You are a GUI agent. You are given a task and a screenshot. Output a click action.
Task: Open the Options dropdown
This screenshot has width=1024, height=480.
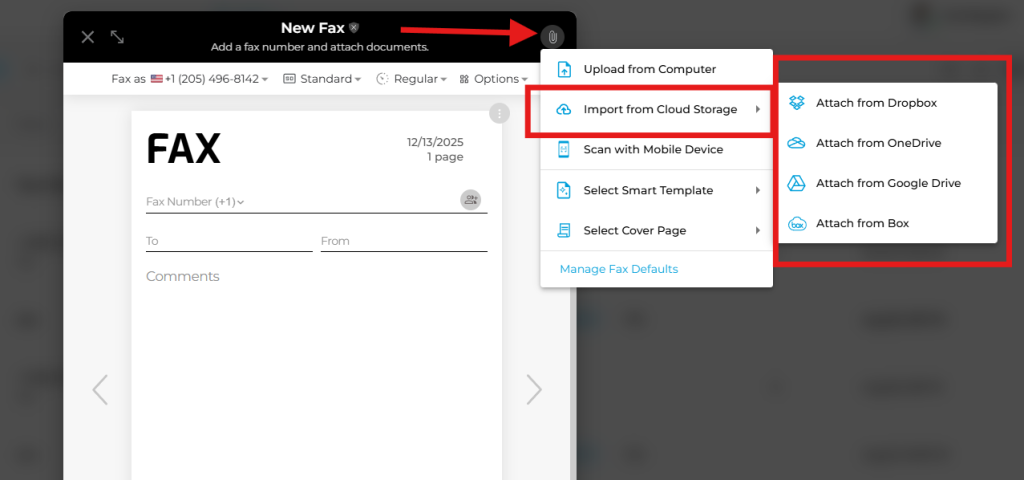pyautogui.click(x=493, y=79)
